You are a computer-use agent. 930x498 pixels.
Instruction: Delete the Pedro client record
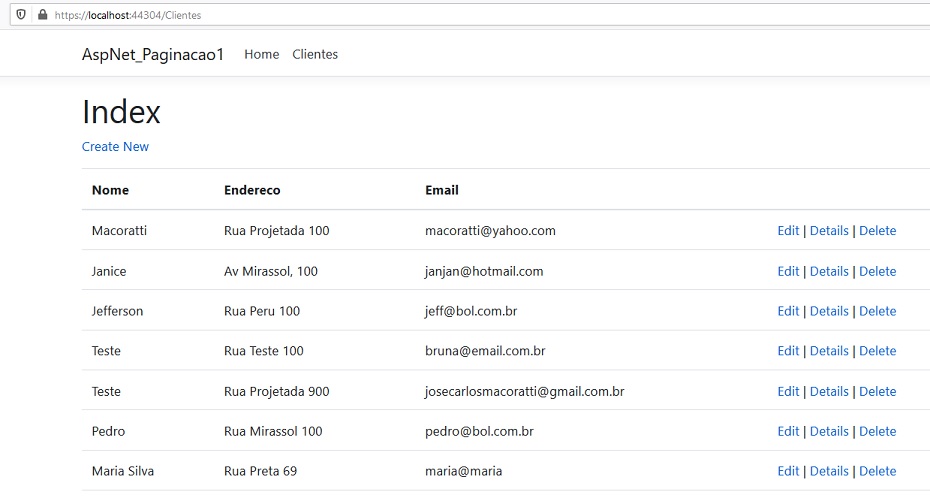tap(878, 431)
